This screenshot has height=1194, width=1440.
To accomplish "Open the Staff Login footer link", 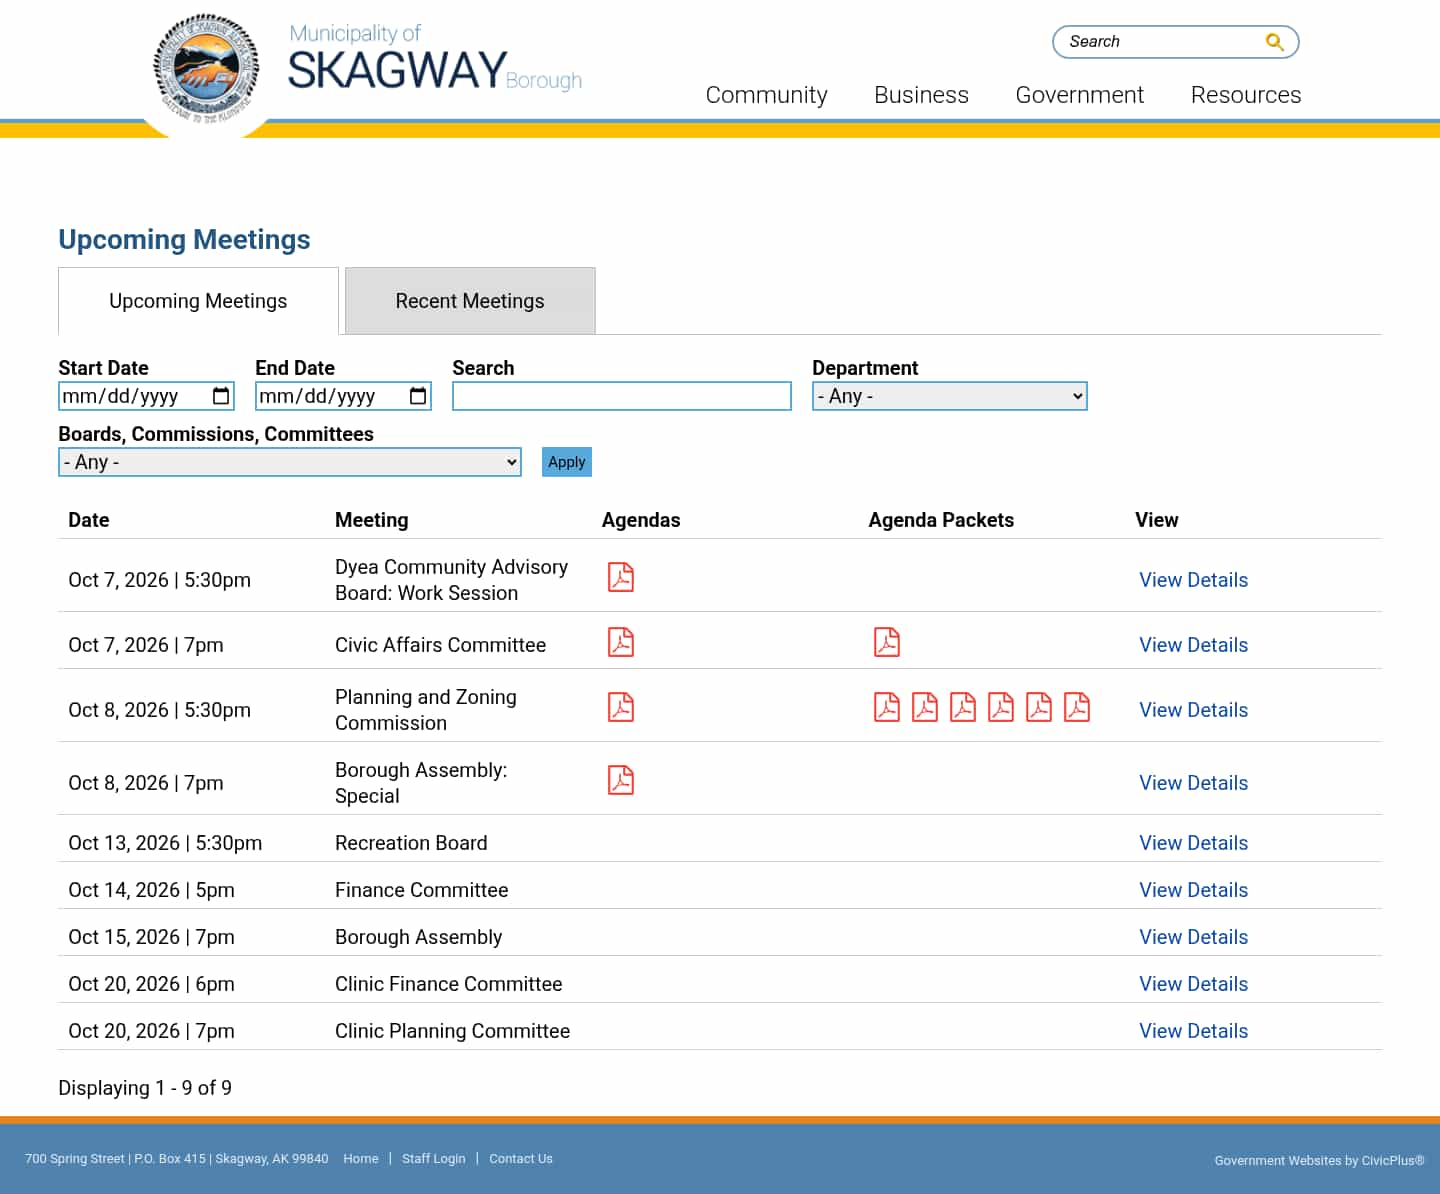I will pyautogui.click(x=433, y=1159).
